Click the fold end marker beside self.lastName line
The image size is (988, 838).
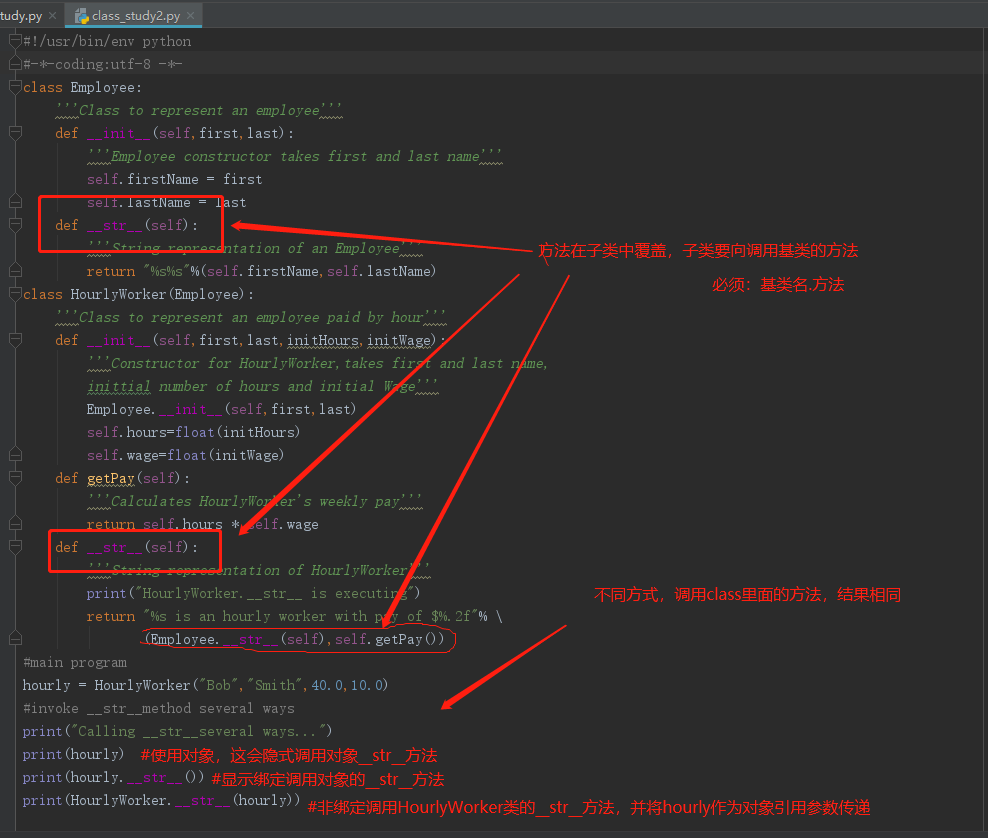16,202
